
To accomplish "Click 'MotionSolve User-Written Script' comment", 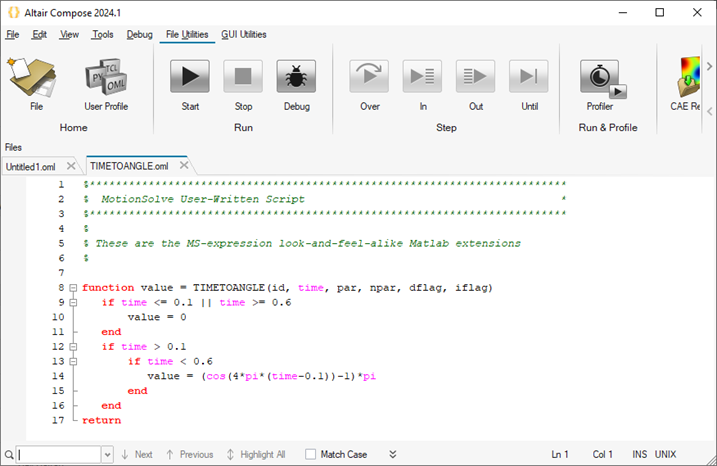I will coord(203,199).
